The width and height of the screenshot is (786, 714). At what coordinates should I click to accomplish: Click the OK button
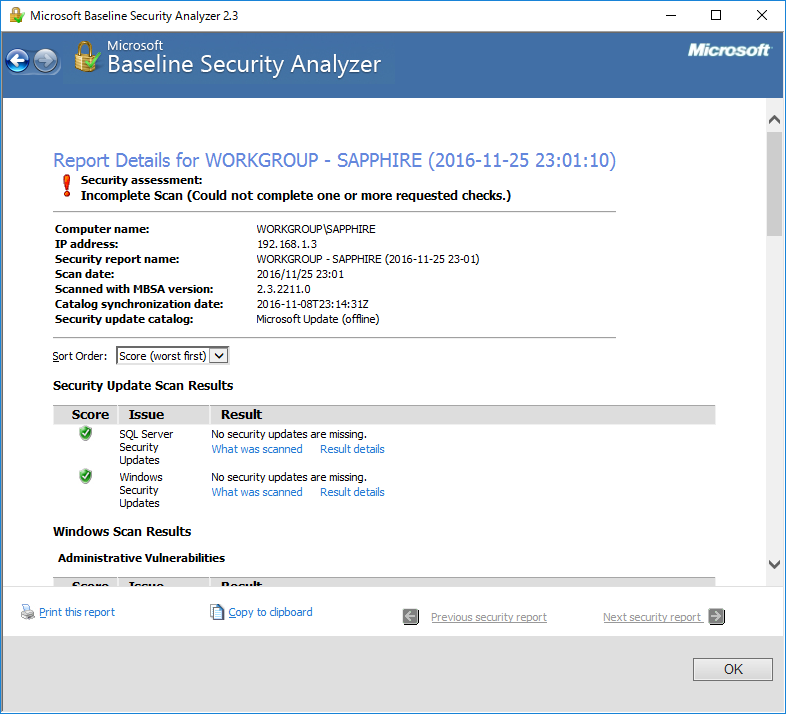(733, 669)
